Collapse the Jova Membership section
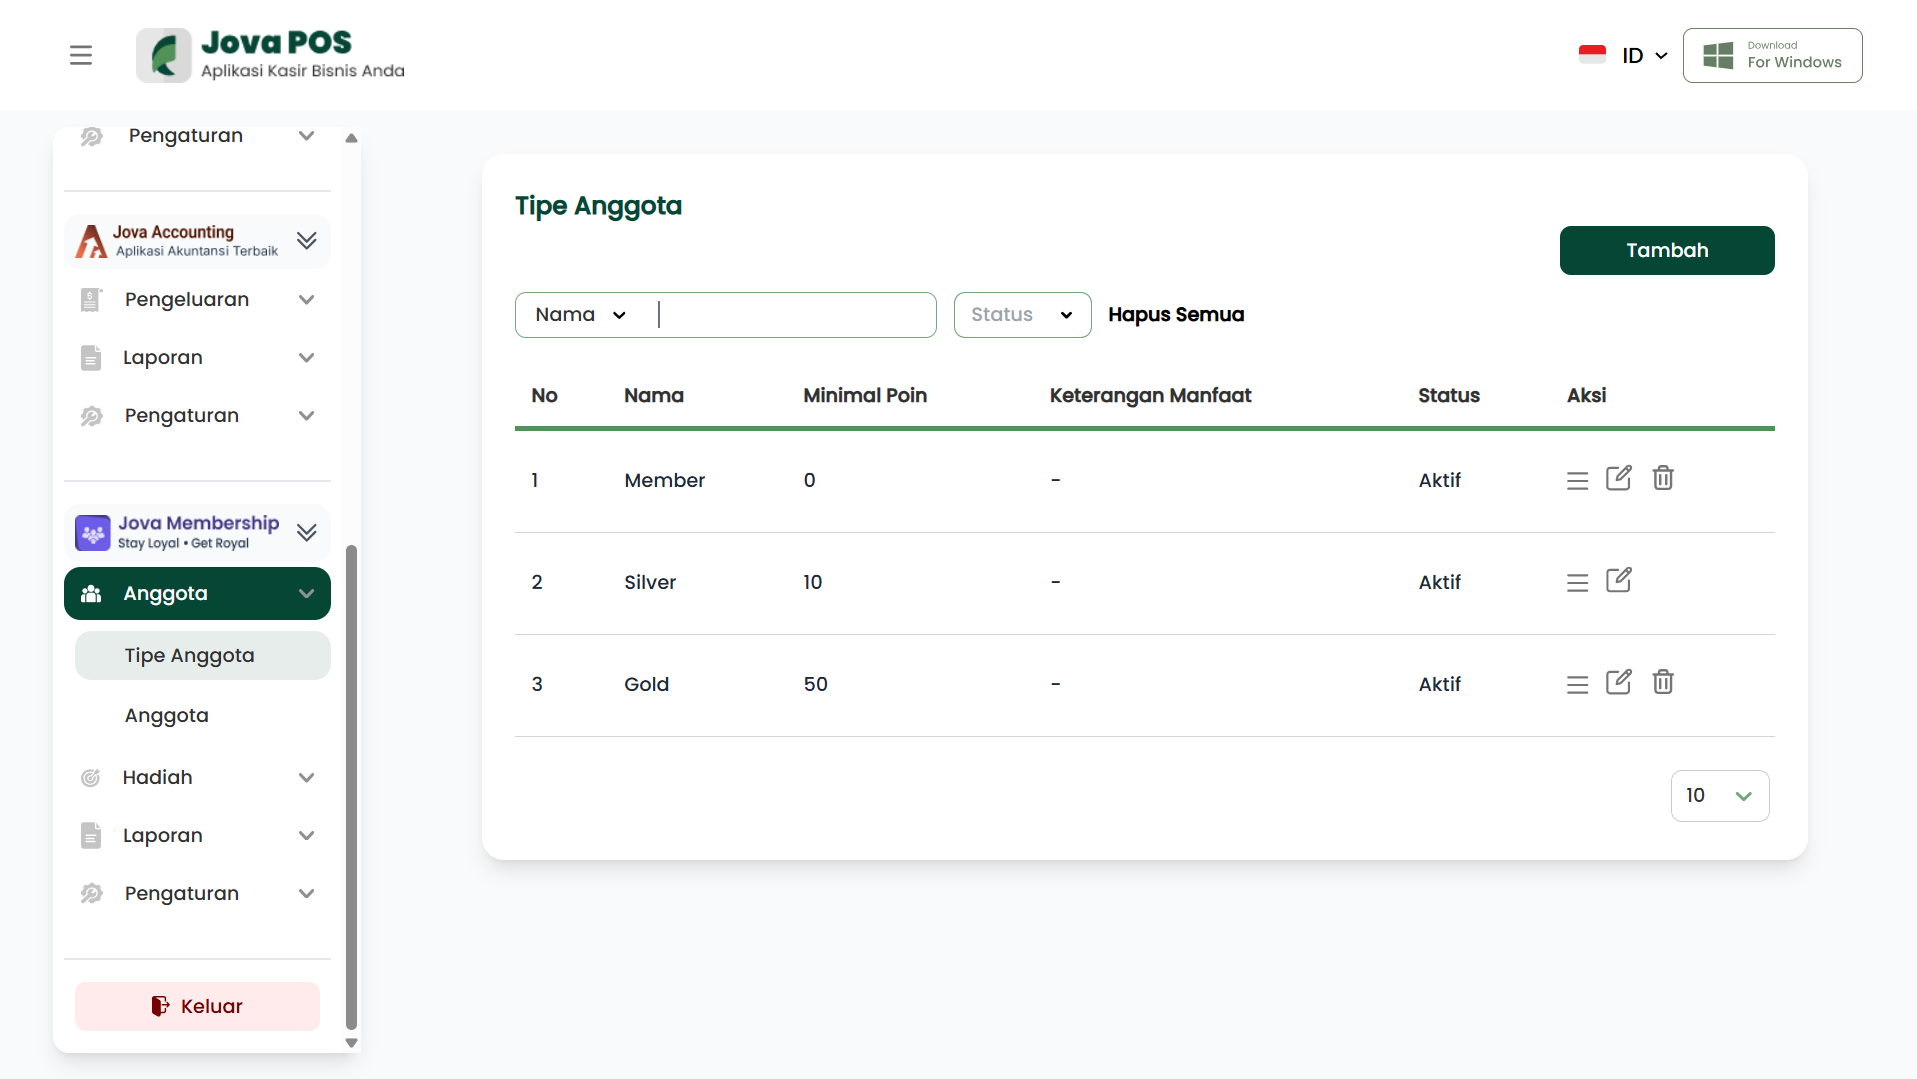This screenshot has height=1079, width=1917. (x=306, y=532)
